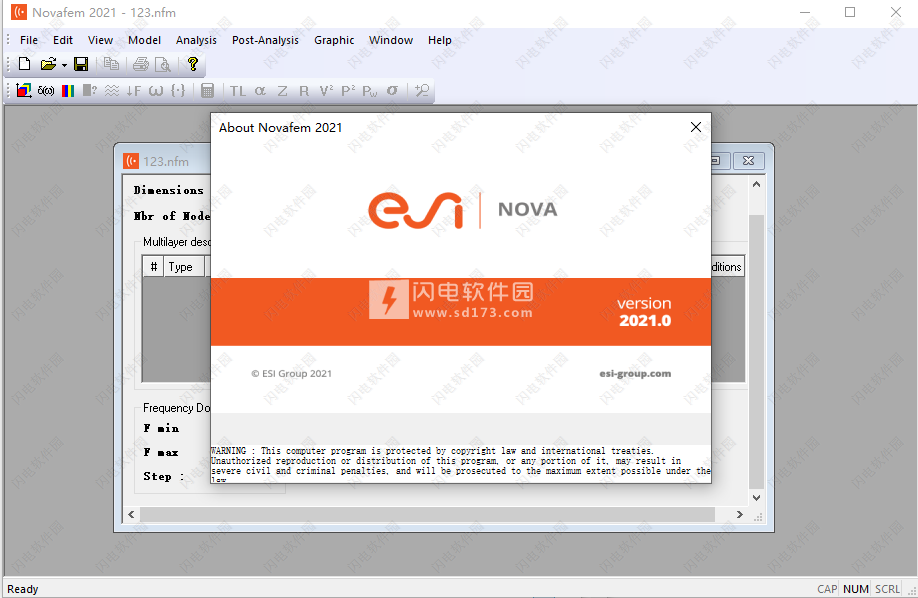Click the TL toolbar icon
The image size is (918, 598).
pyautogui.click(x=238, y=91)
